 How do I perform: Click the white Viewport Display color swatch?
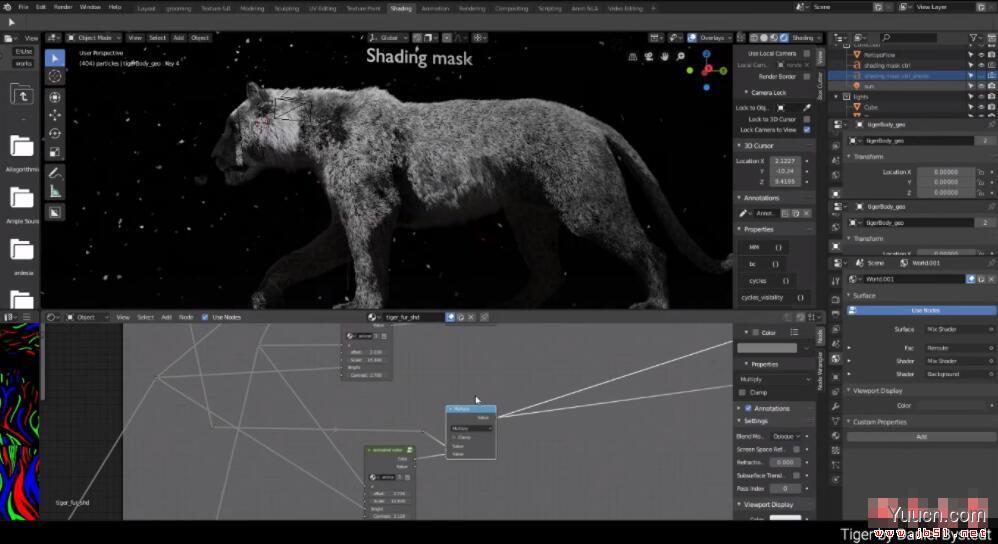[785, 518]
